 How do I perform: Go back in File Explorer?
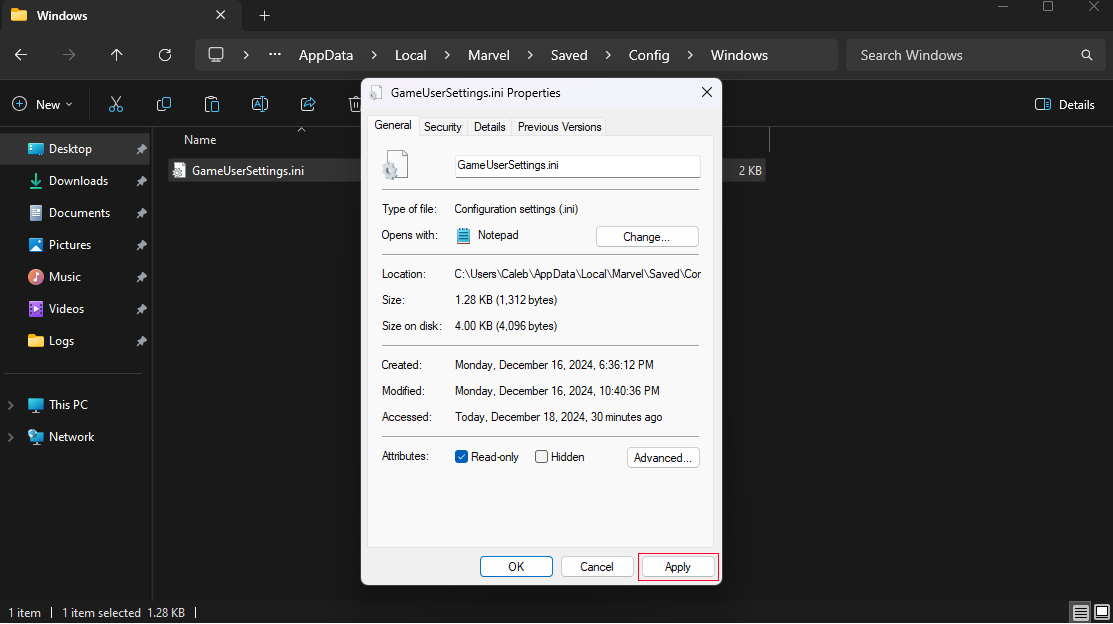click(x=21, y=55)
